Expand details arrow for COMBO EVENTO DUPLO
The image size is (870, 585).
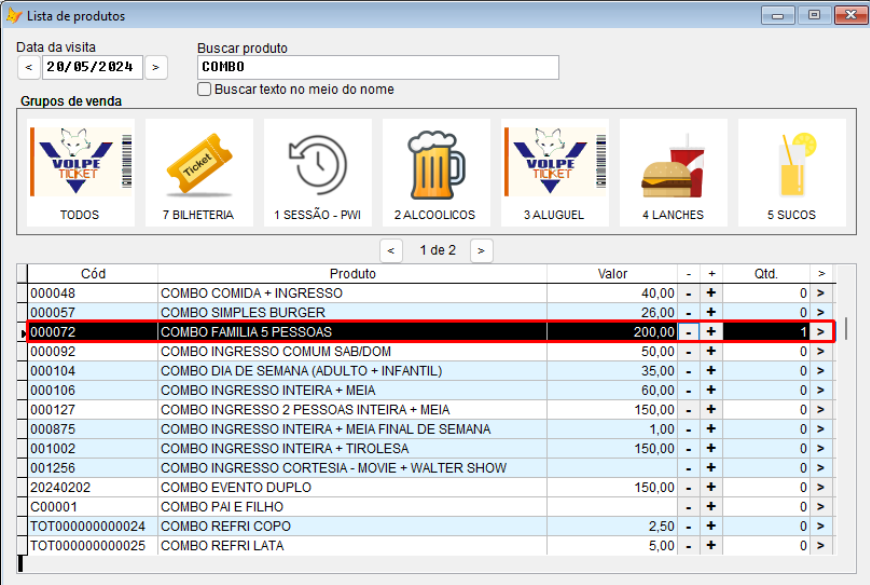pos(821,488)
